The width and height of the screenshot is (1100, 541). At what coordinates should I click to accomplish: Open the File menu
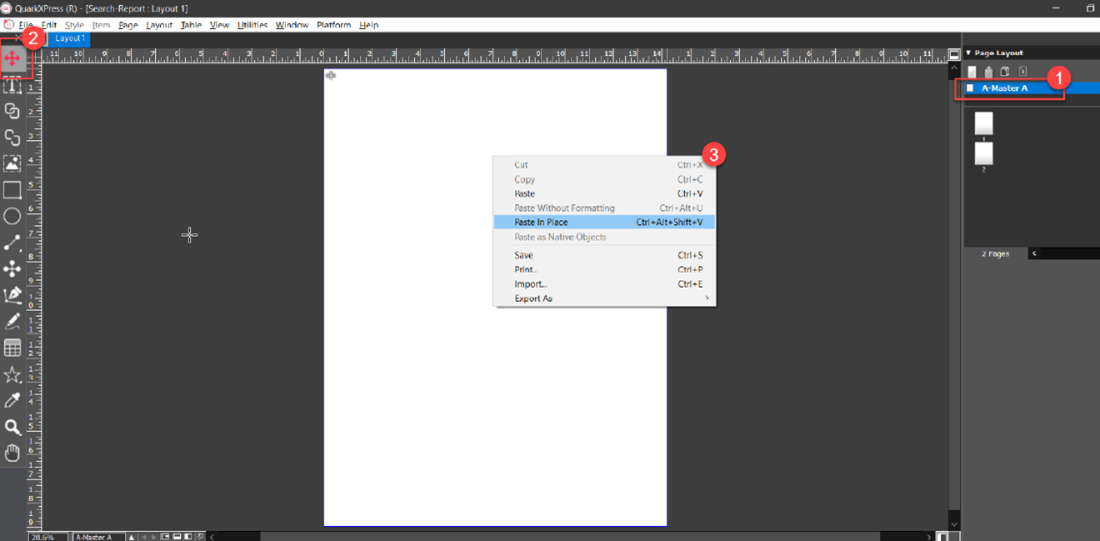pyautogui.click(x=26, y=25)
